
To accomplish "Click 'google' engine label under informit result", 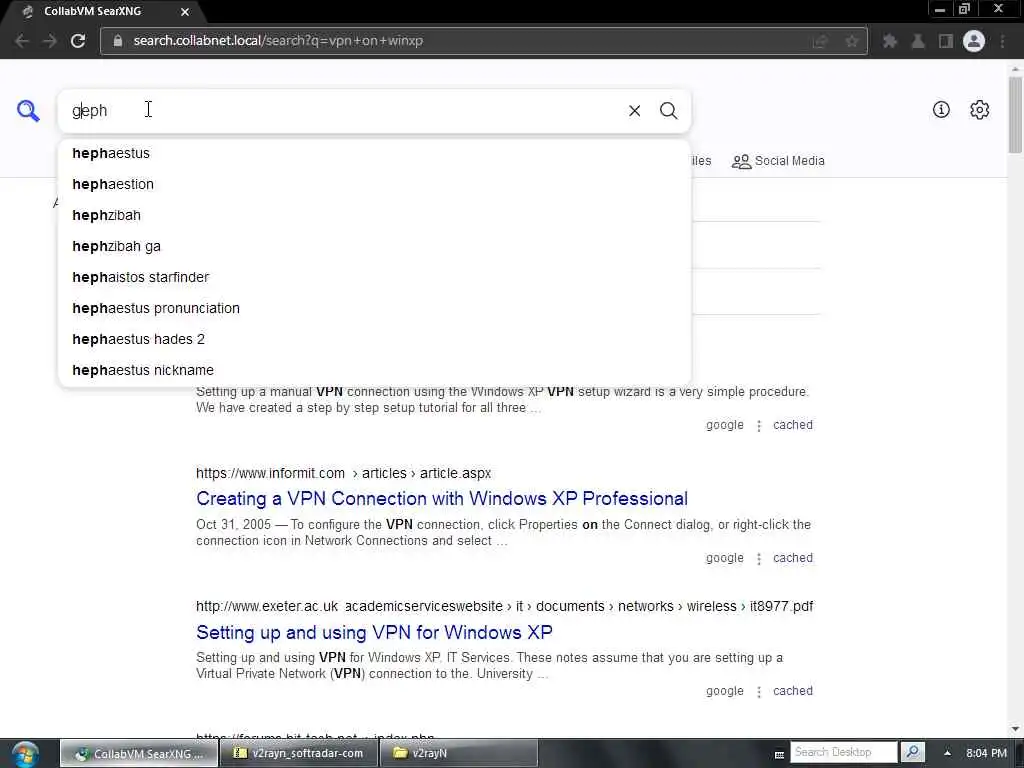I will (x=724, y=558).
